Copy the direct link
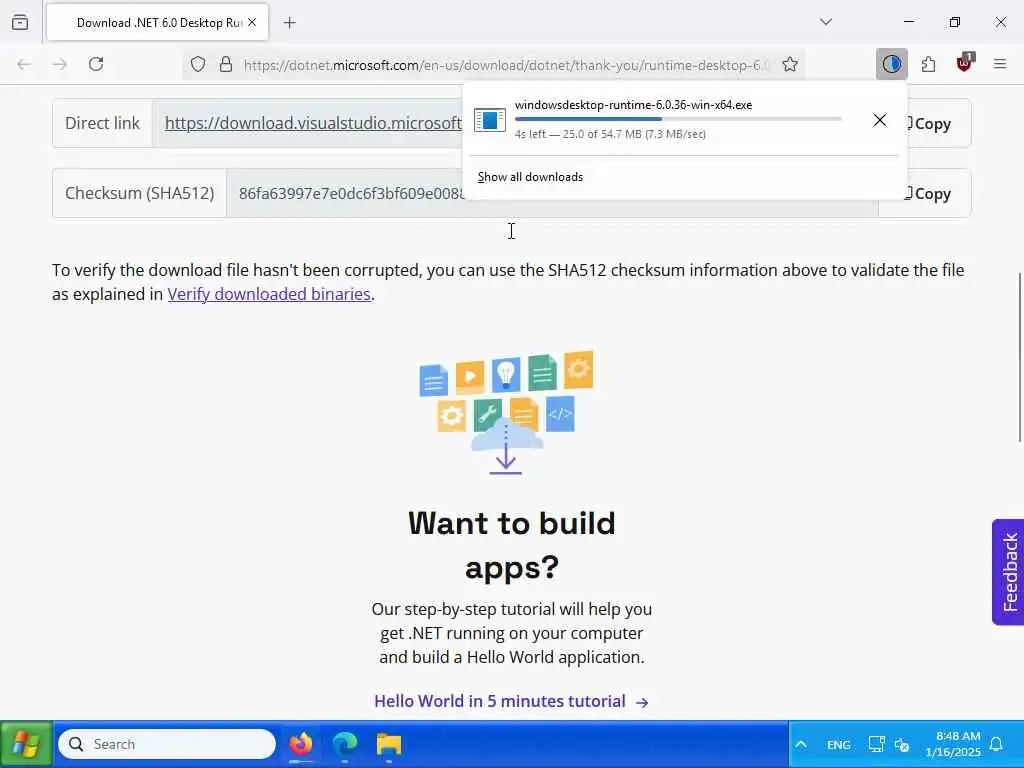This screenshot has width=1024, height=768. click(x=933, y=123)
